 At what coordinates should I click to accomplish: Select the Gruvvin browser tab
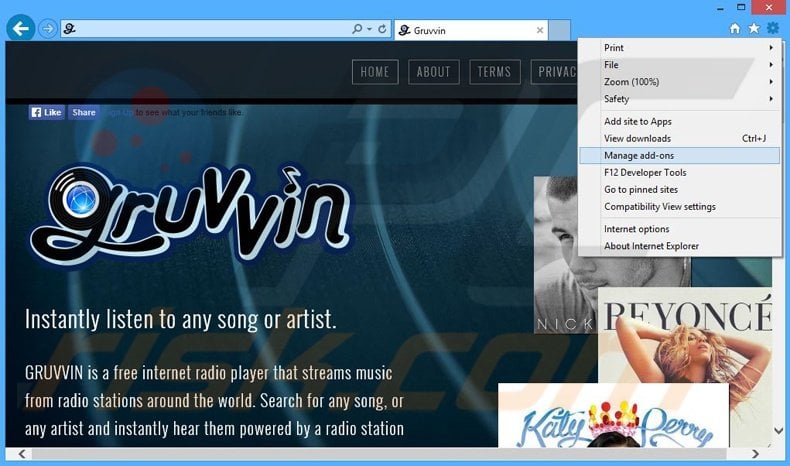click(x=471, y=30)
